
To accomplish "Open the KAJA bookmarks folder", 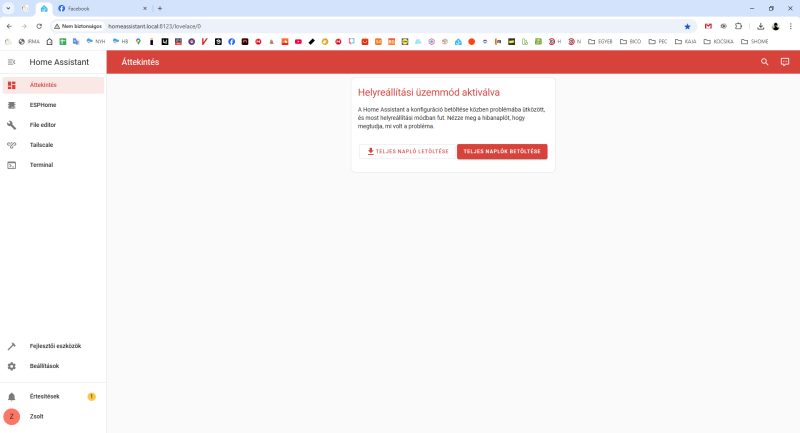I will pyautogui.click(x=686, y=42).
